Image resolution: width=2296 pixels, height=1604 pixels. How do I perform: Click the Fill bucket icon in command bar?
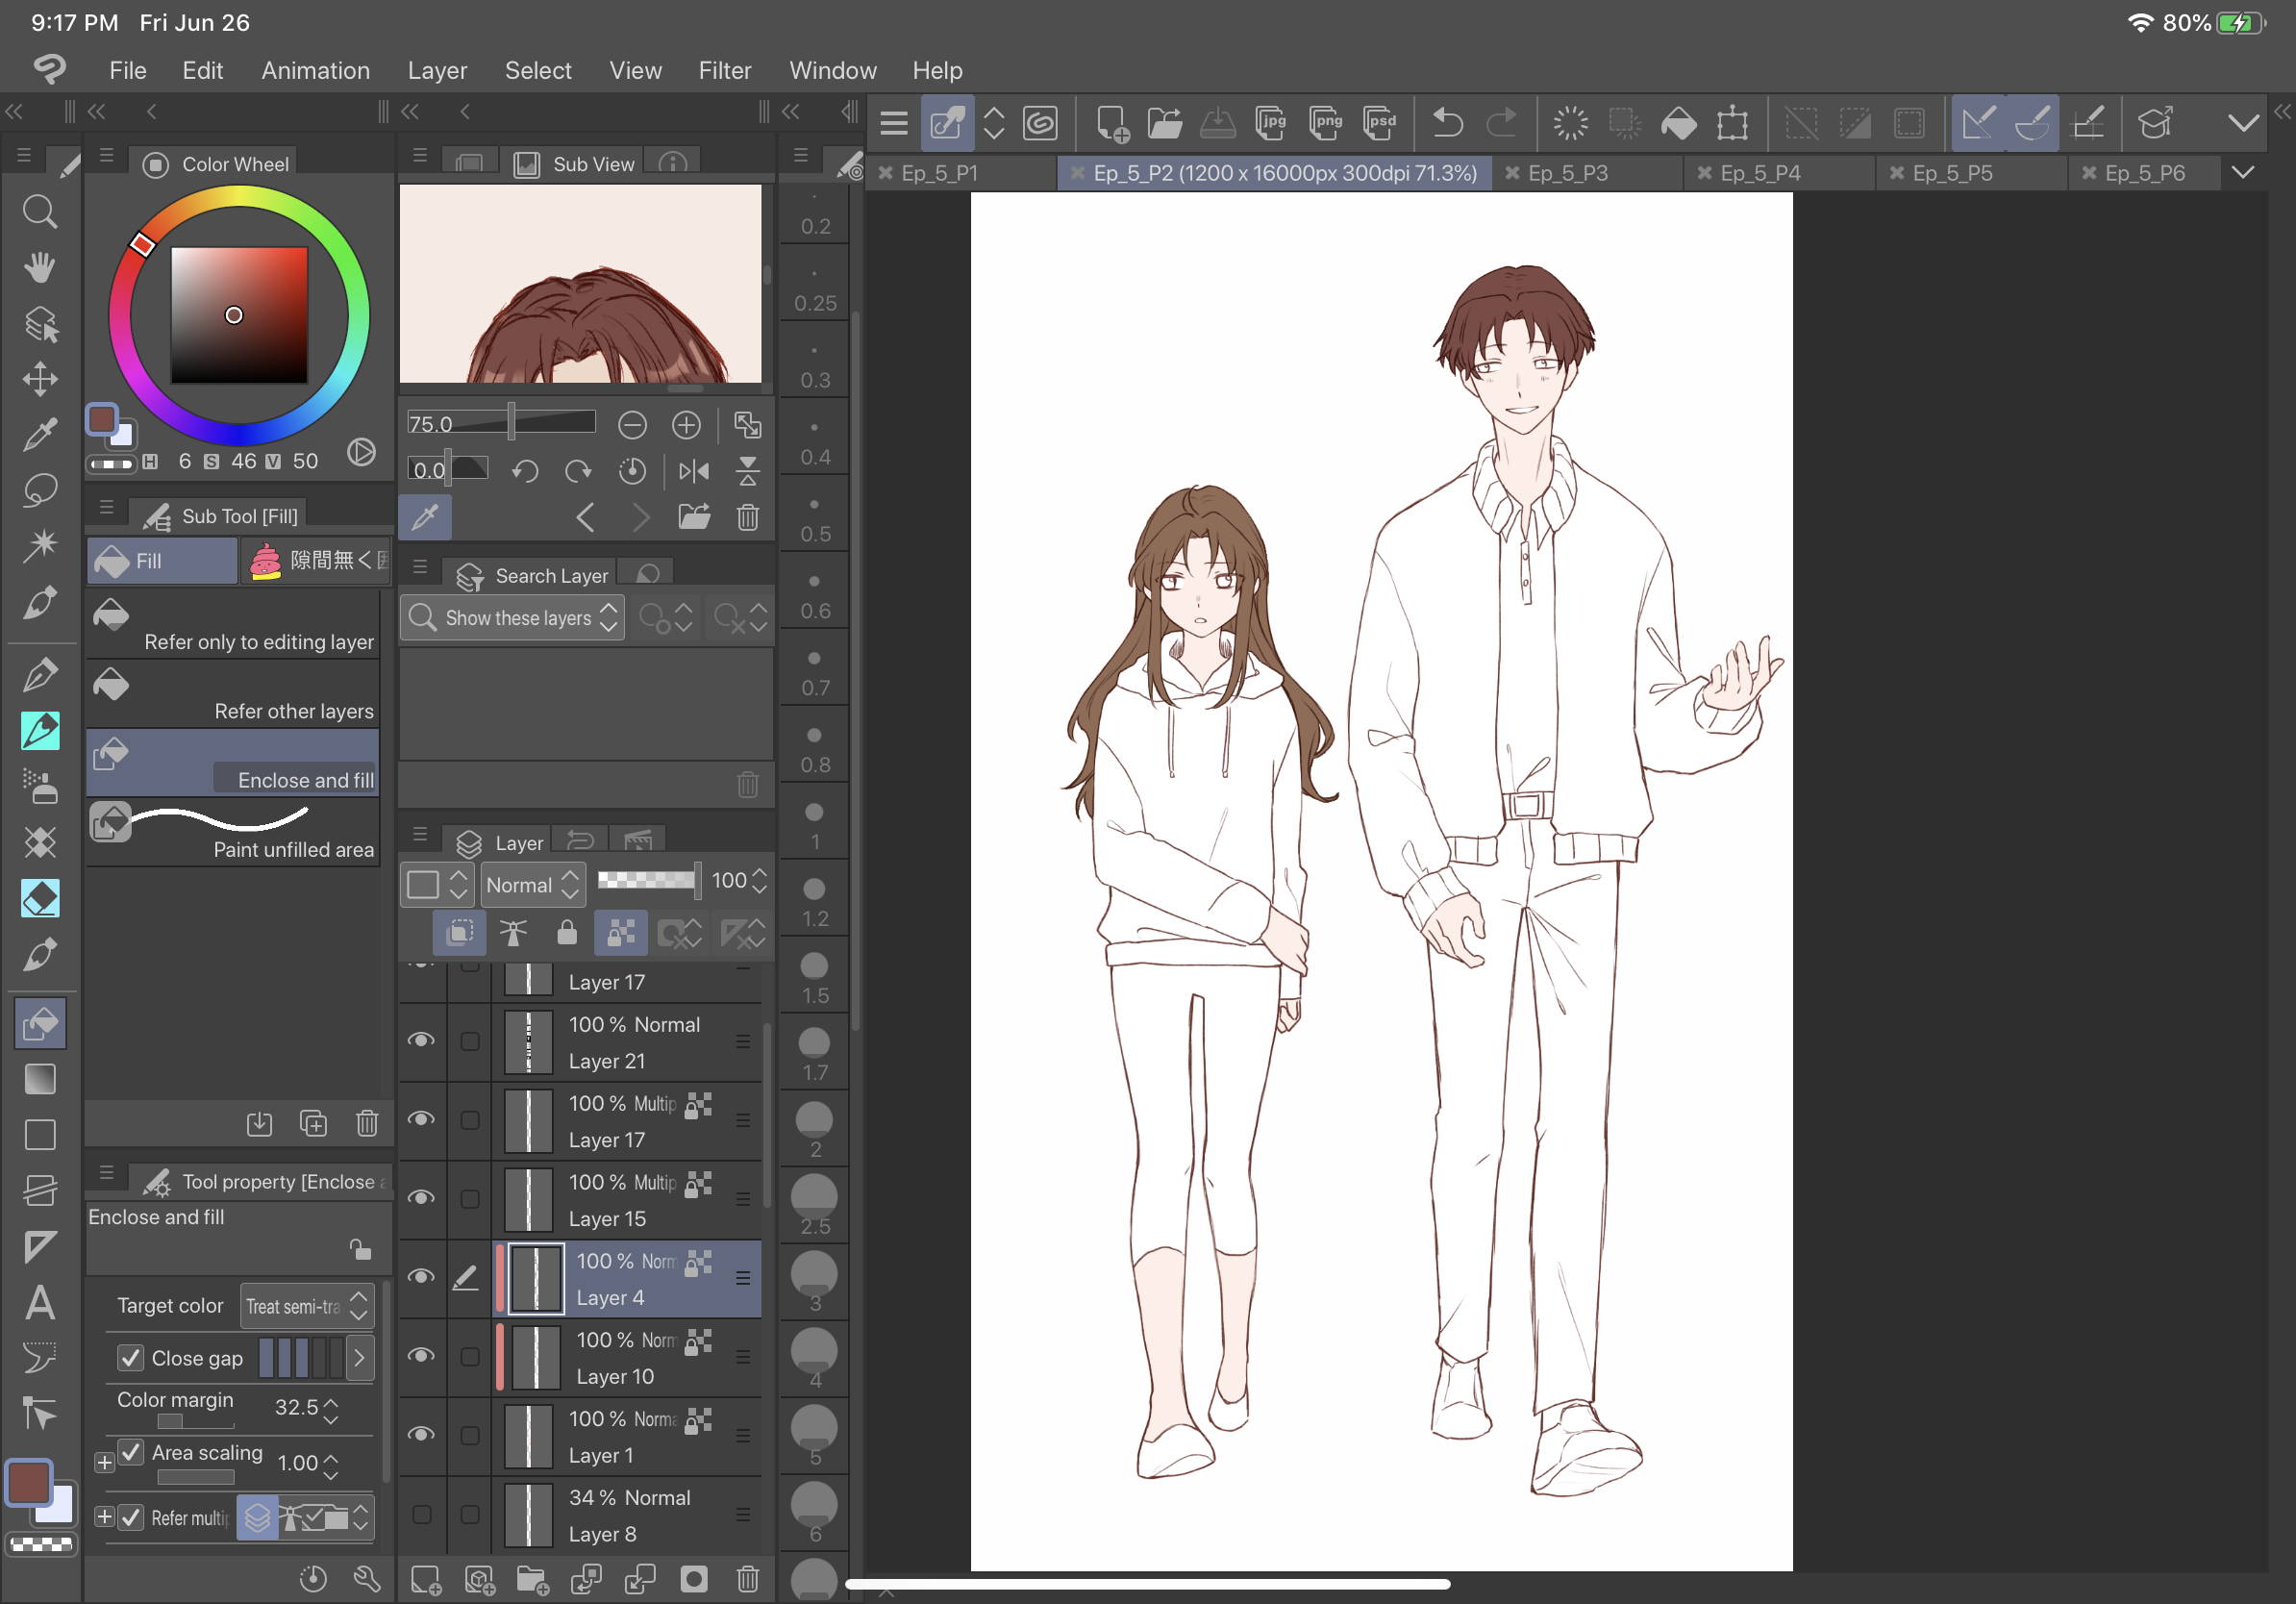click(1679, 123)
